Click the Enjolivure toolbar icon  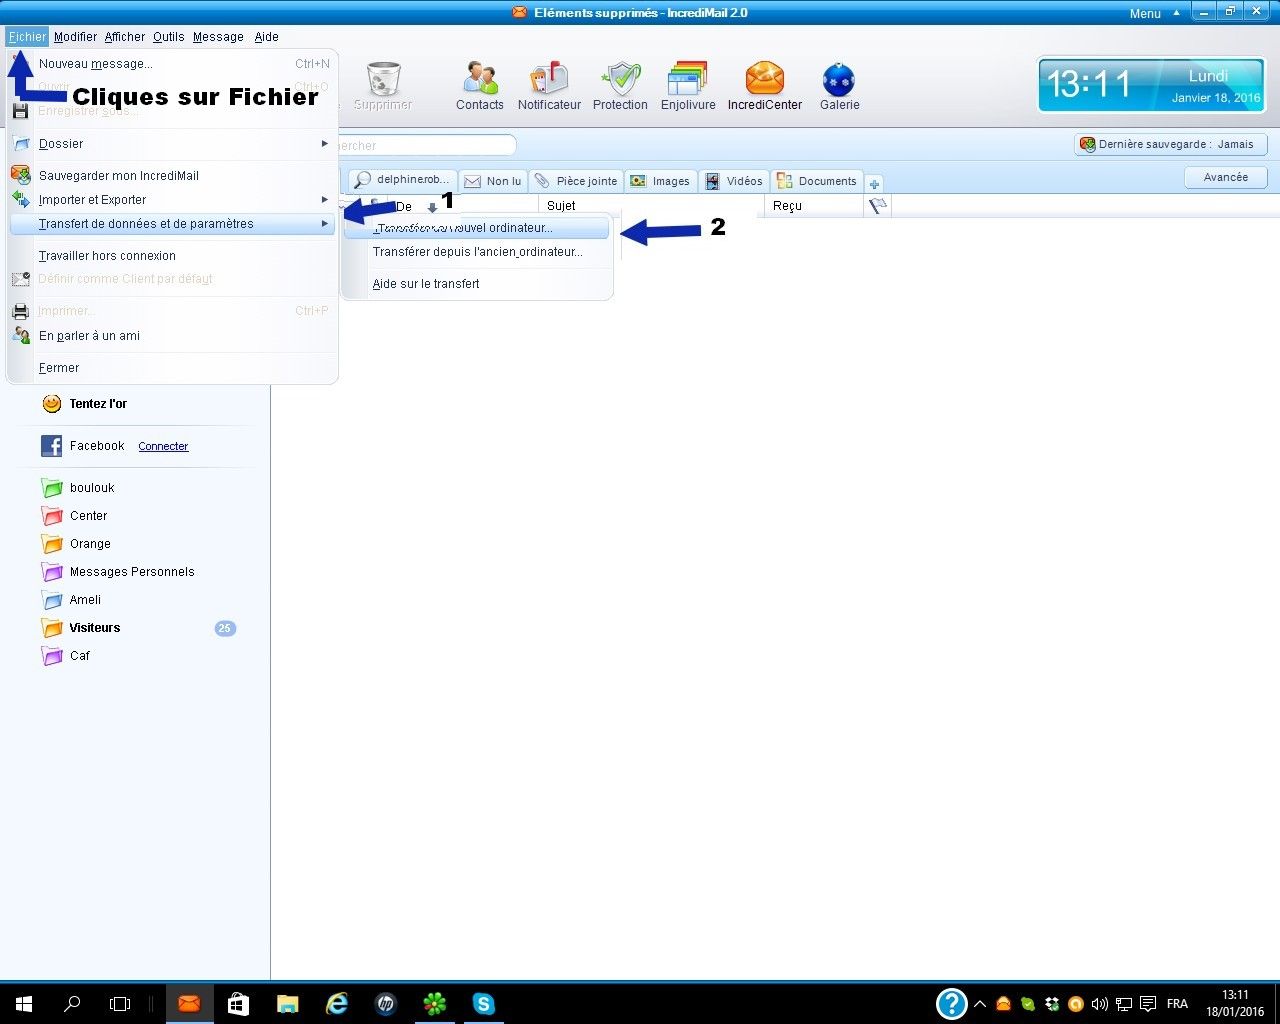688,80
